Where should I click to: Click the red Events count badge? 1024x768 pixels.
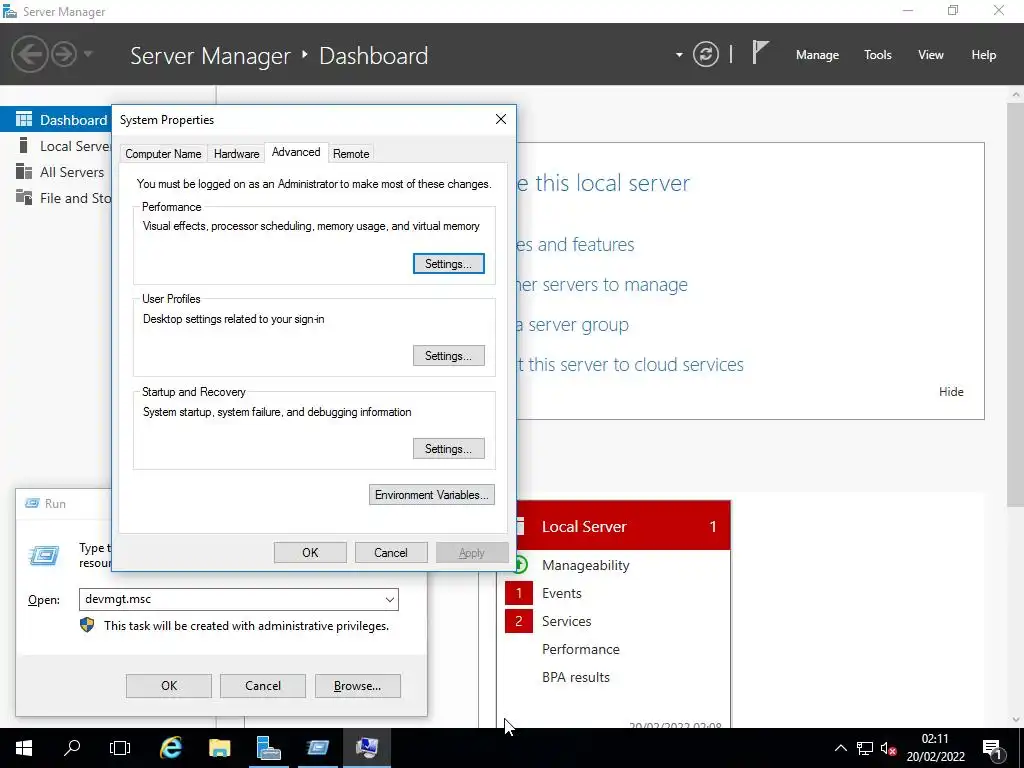click(519, 593)
